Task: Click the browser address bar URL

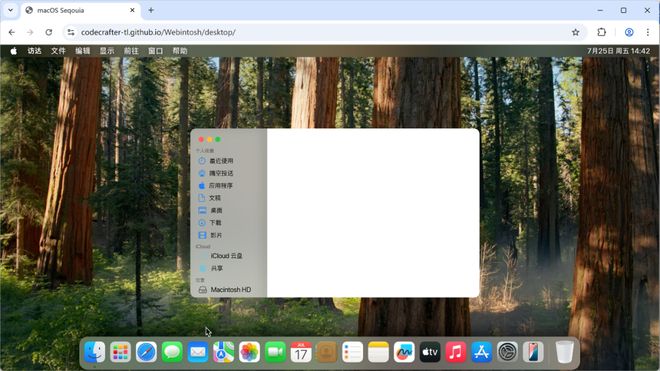Action: [x=158, y=32]
